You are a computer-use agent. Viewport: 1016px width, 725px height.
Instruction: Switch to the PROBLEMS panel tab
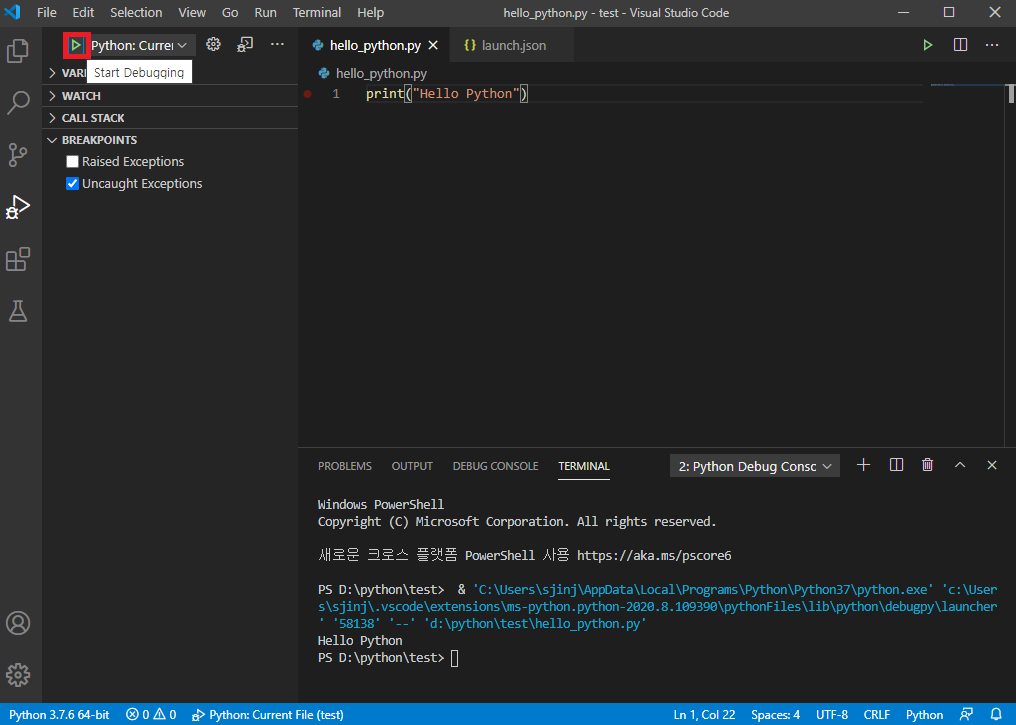point(345,466)
